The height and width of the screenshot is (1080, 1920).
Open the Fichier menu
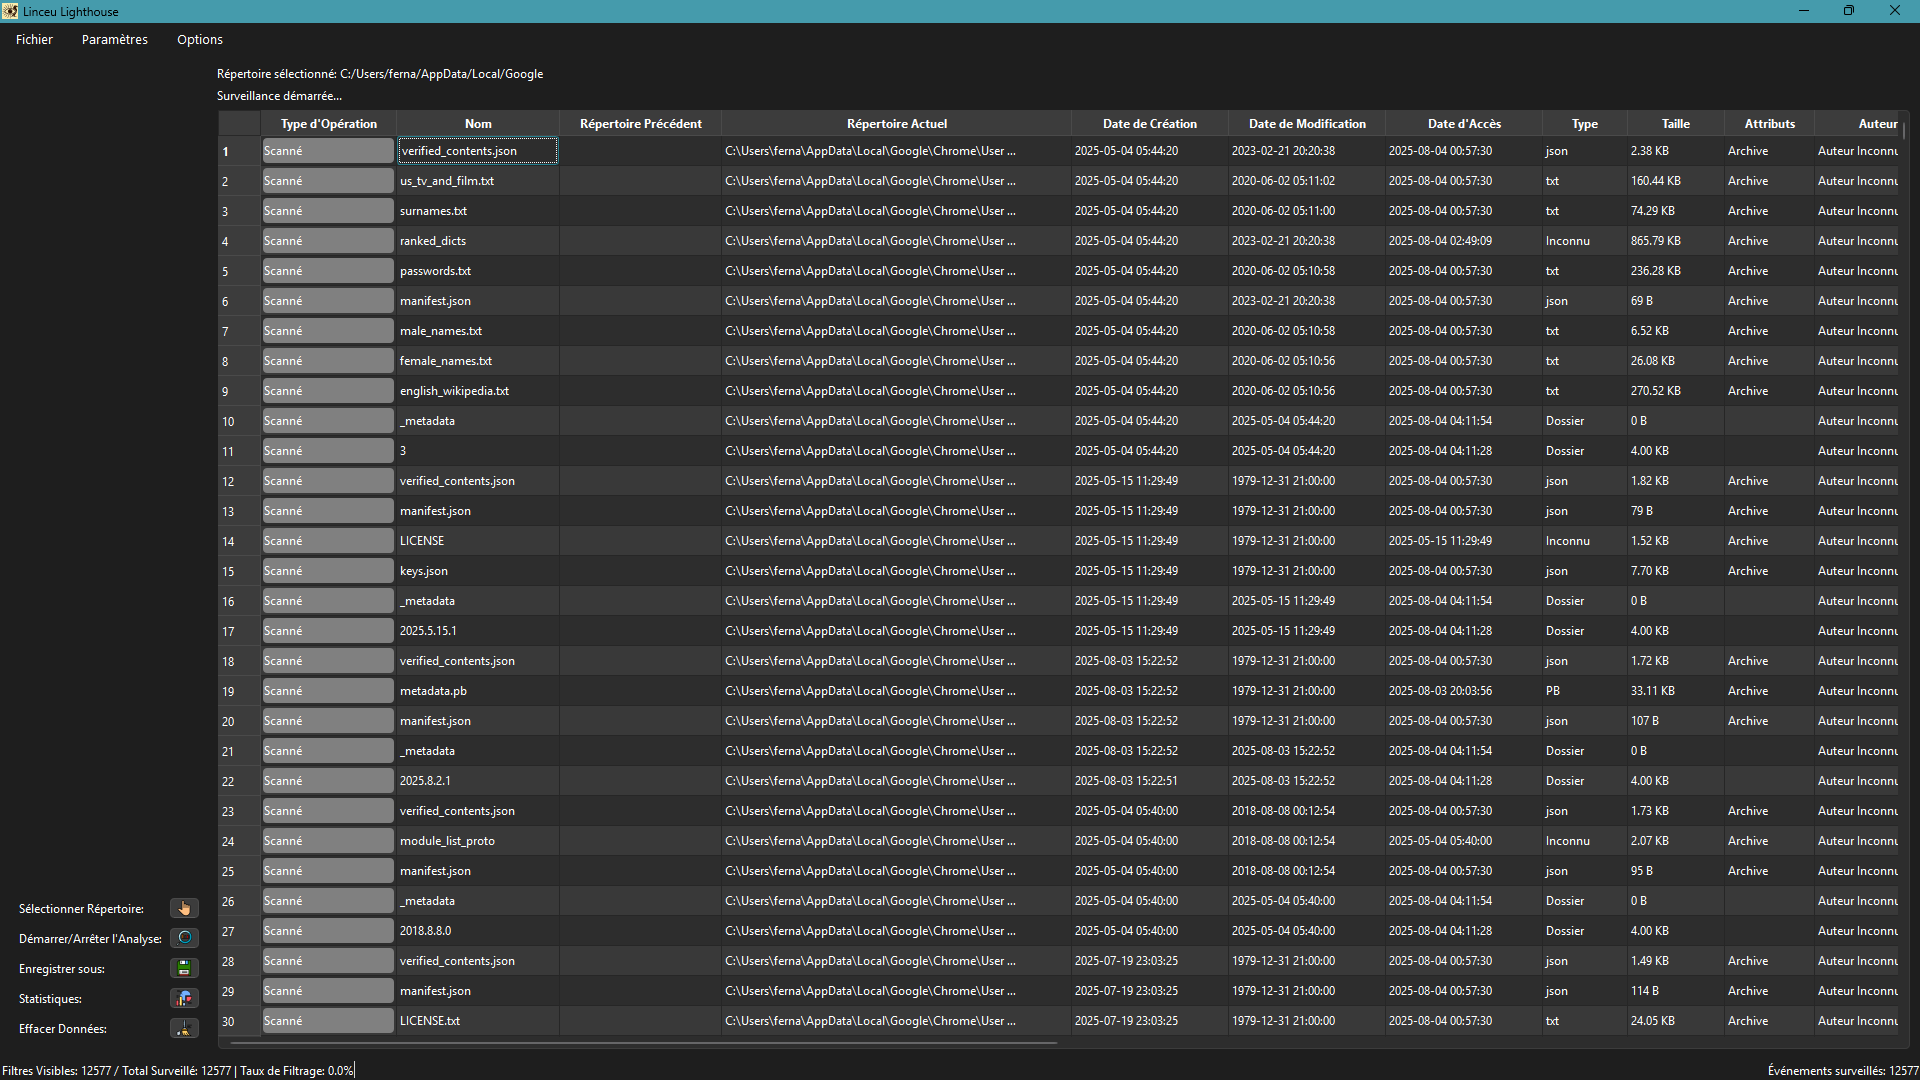tap(34, 39)
